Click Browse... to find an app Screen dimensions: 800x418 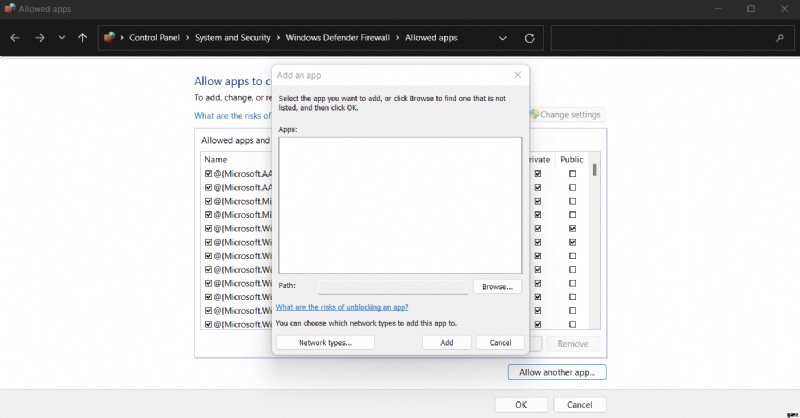[497, 287]
